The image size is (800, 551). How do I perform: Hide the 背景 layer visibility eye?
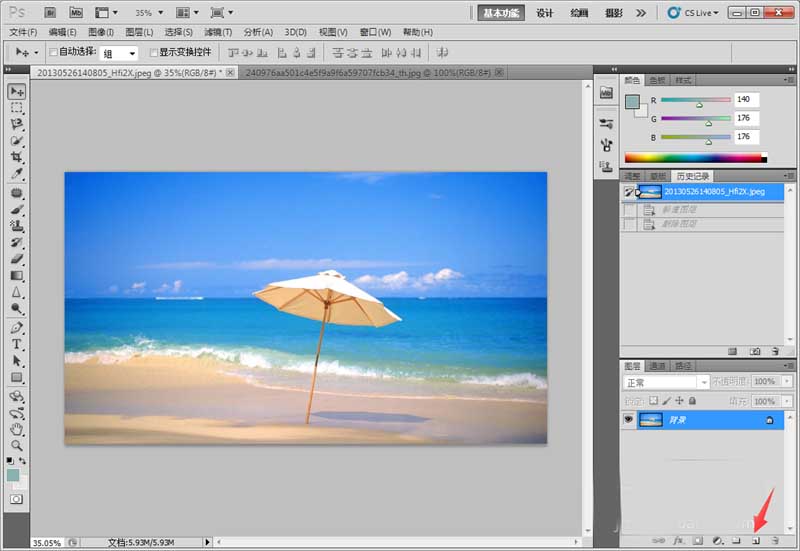tap(629, 419)
